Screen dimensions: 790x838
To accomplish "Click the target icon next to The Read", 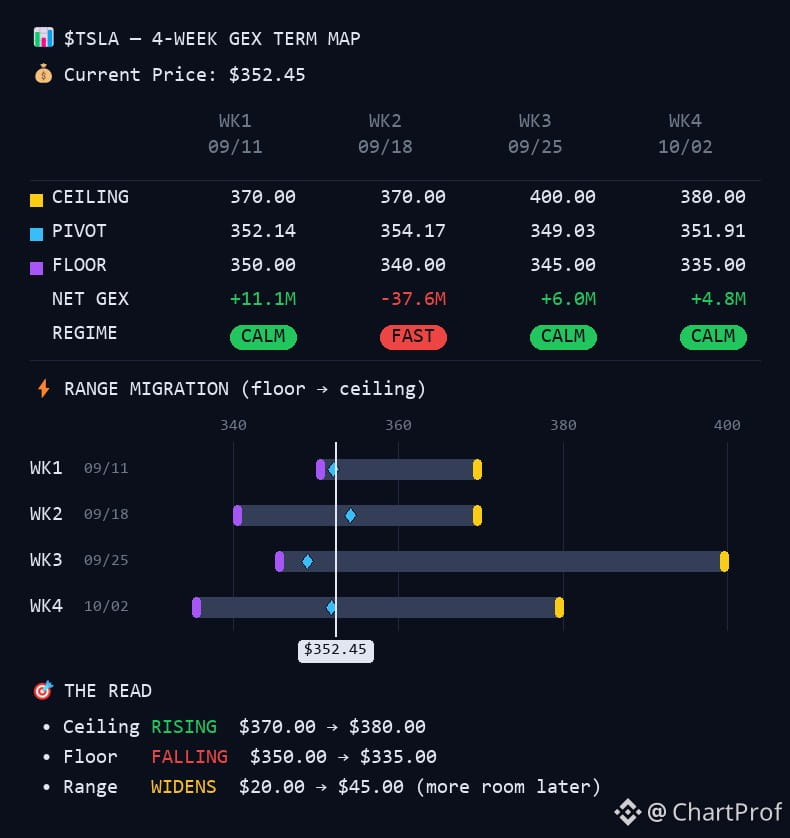I will coord(43,690).
